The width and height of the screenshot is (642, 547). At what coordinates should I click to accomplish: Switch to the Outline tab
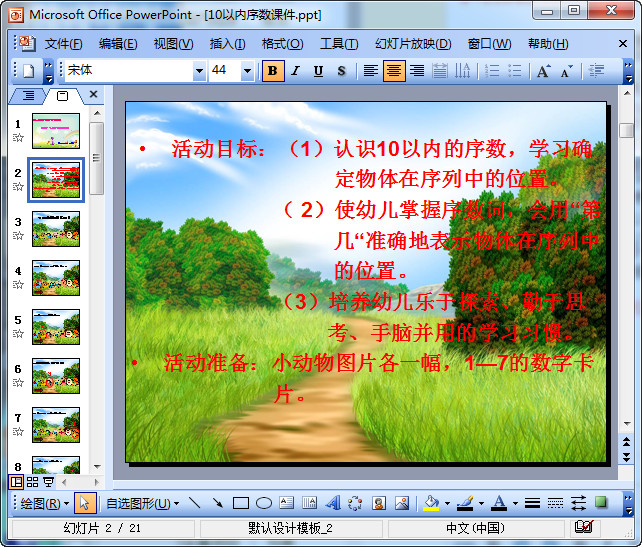pyautogui.click(x=28, y=96)
